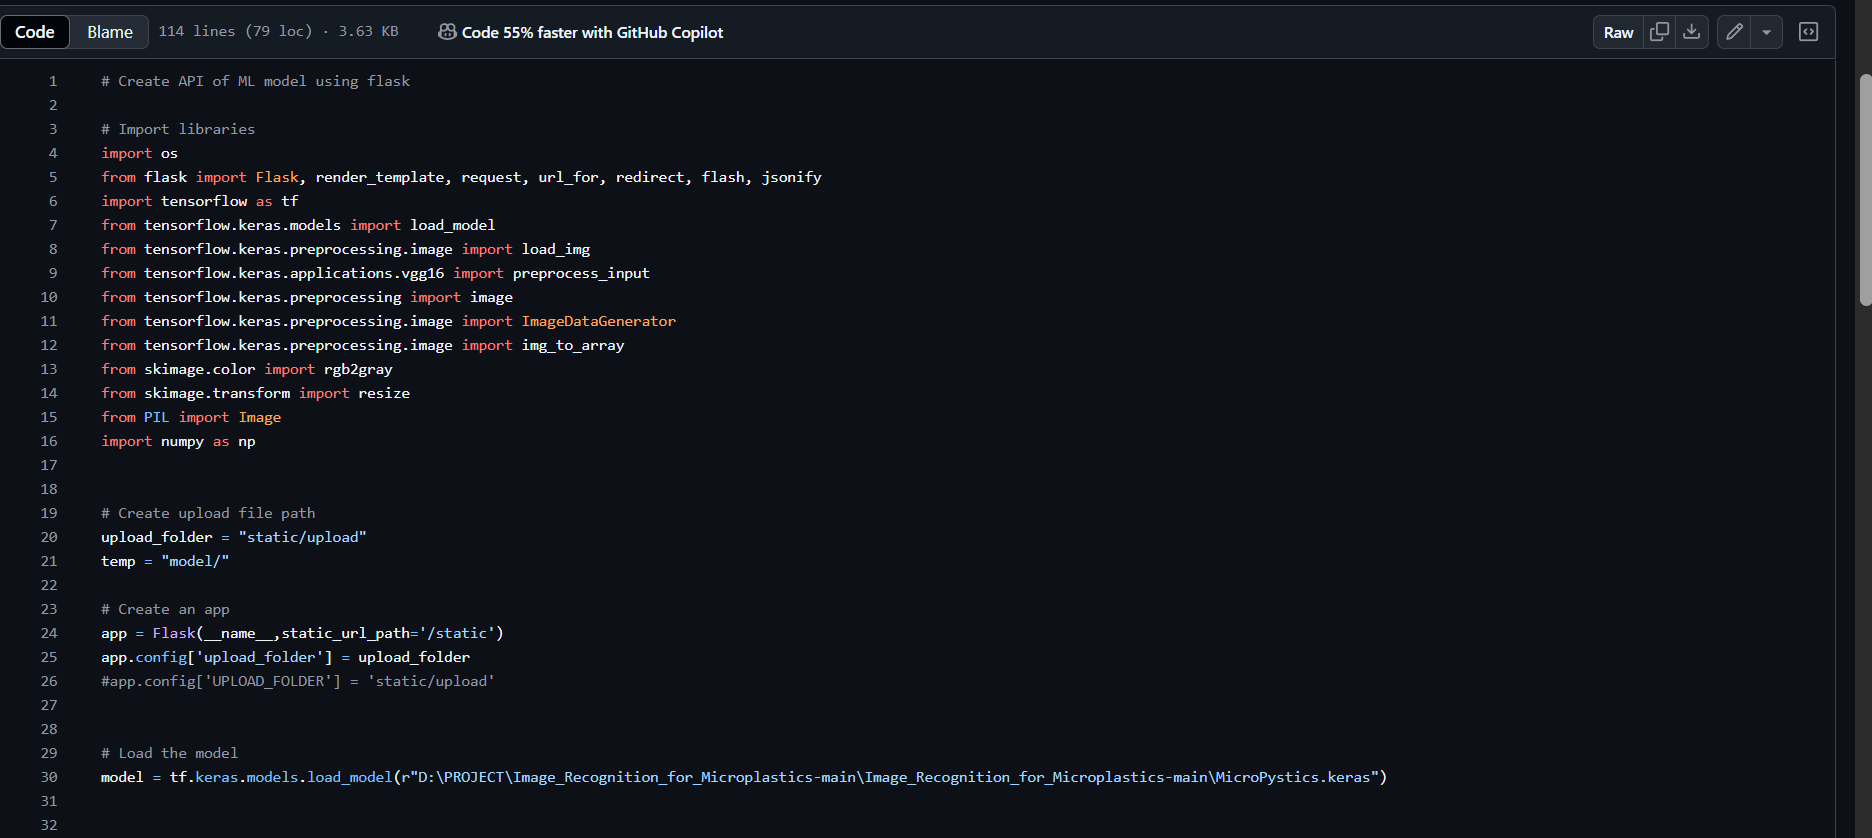1872x838 pixels.
Task: Click 'load_model' on the keras.models import line
Action: tap(453, 225)
